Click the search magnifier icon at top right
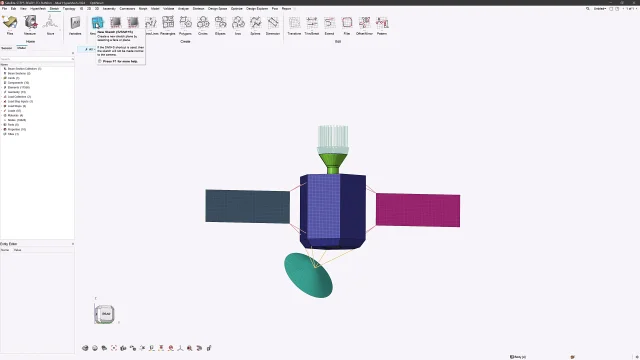640x360 pixels. point(588,9)
